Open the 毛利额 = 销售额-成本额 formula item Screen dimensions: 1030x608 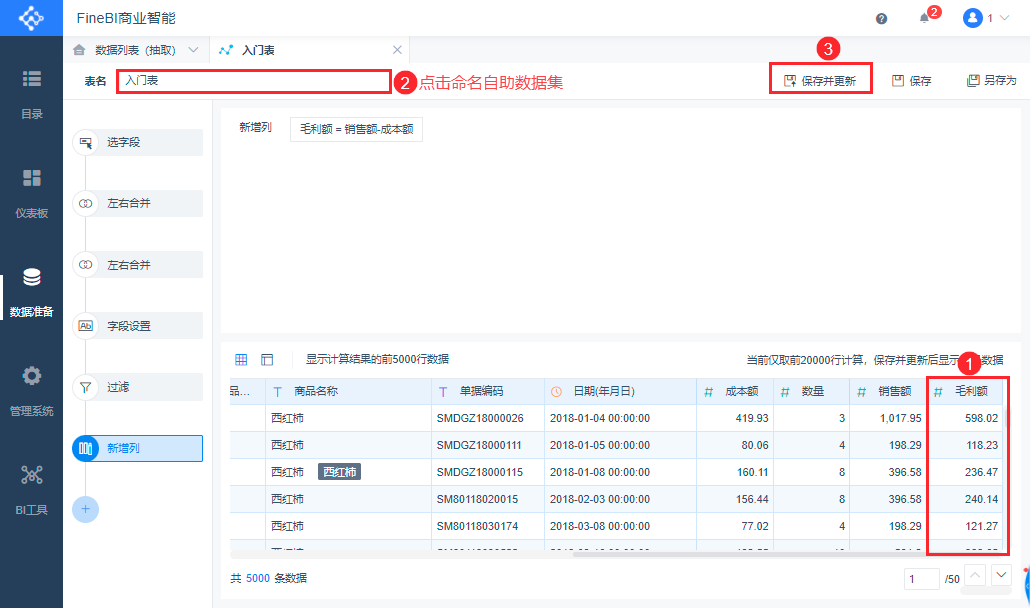pos(356,129)
